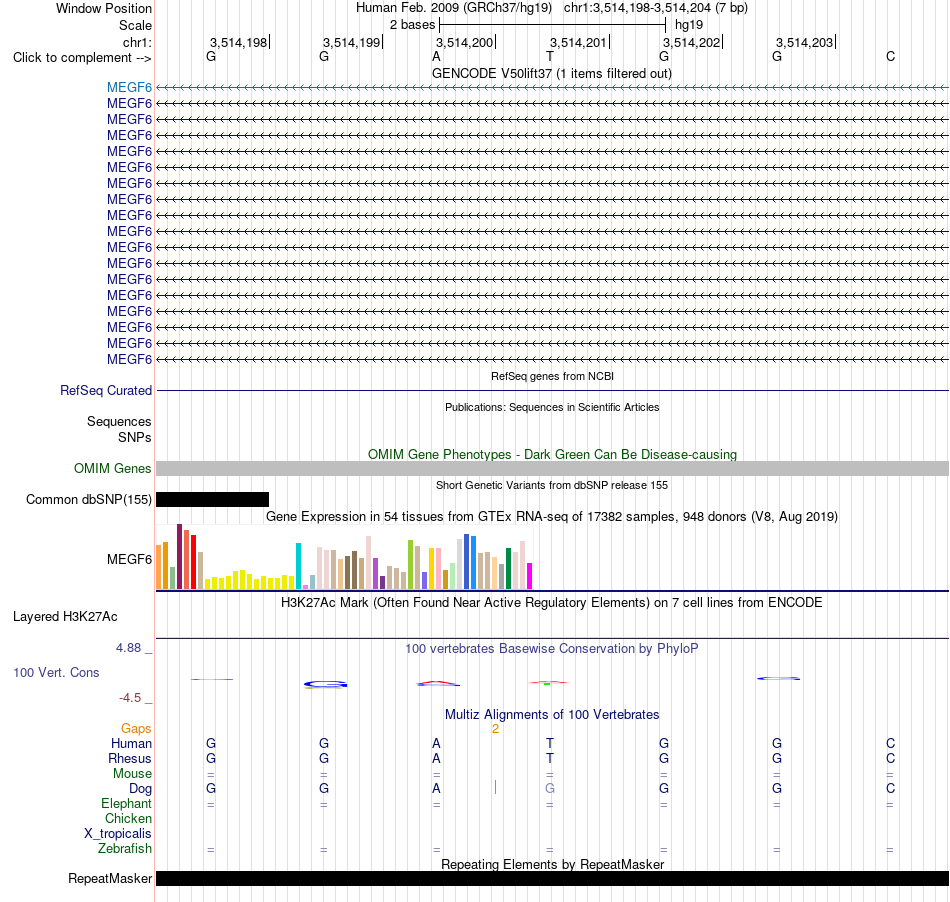Screen dimensions: 950x902
Task: Click the cyan bar in GTEx chart
Action: 298,566
